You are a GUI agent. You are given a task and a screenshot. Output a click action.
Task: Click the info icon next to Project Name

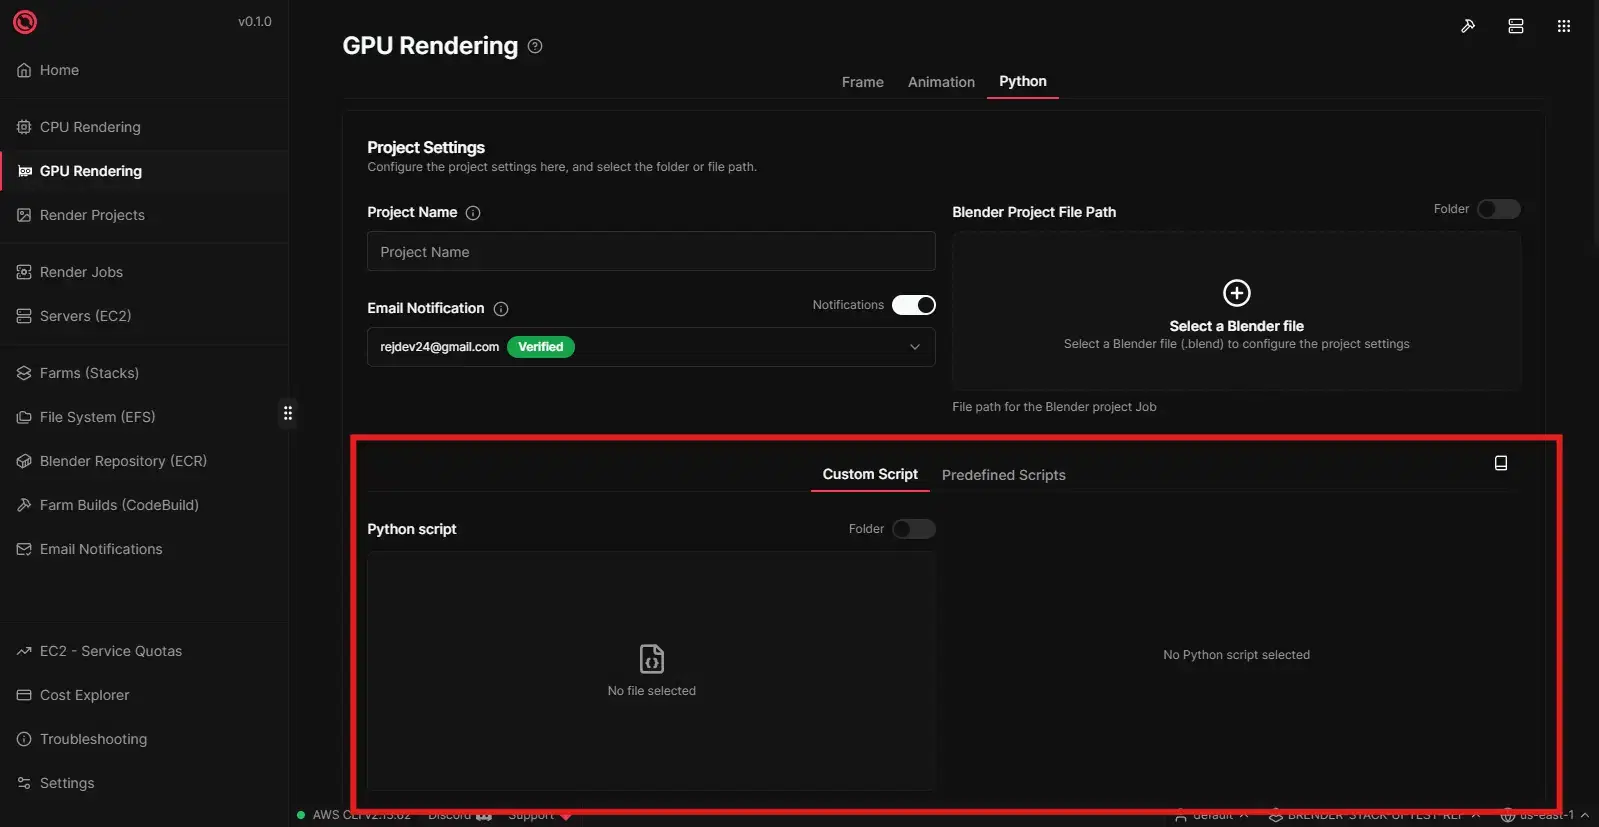[473, 213]
